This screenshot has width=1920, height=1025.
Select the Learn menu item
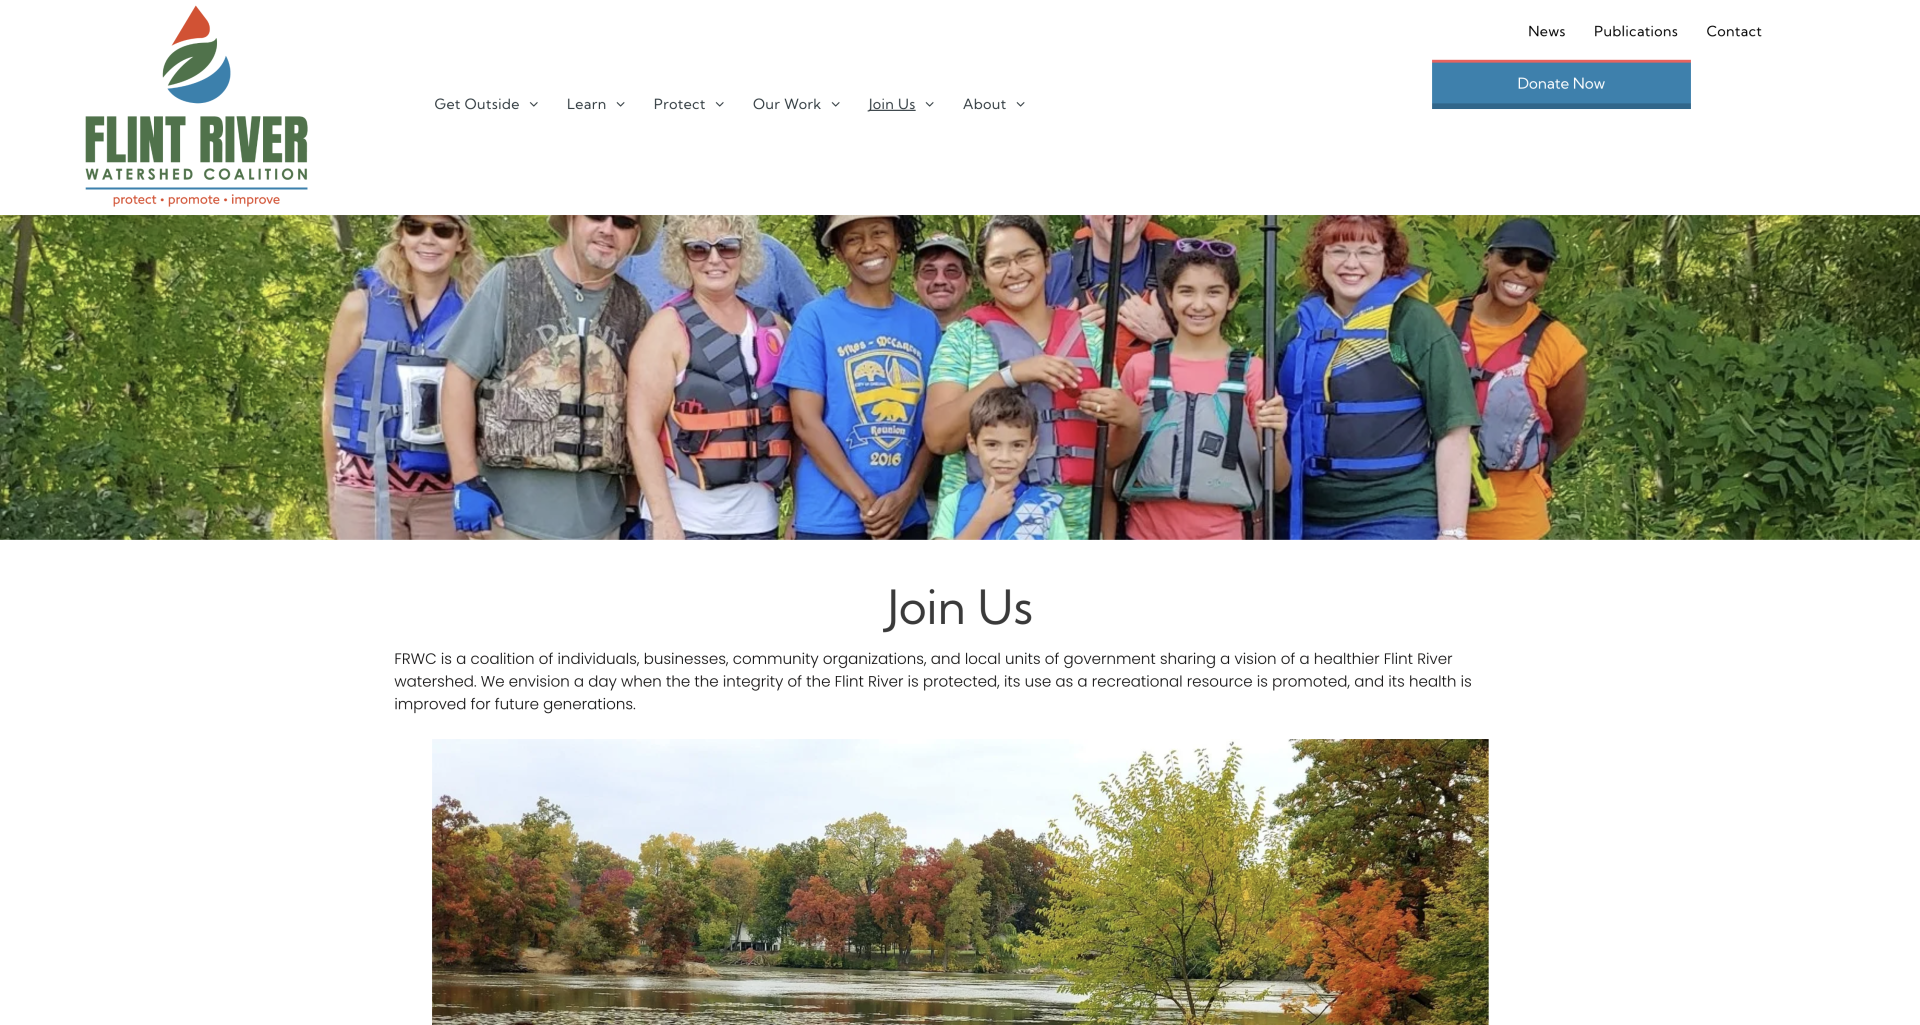click(586, 104)
